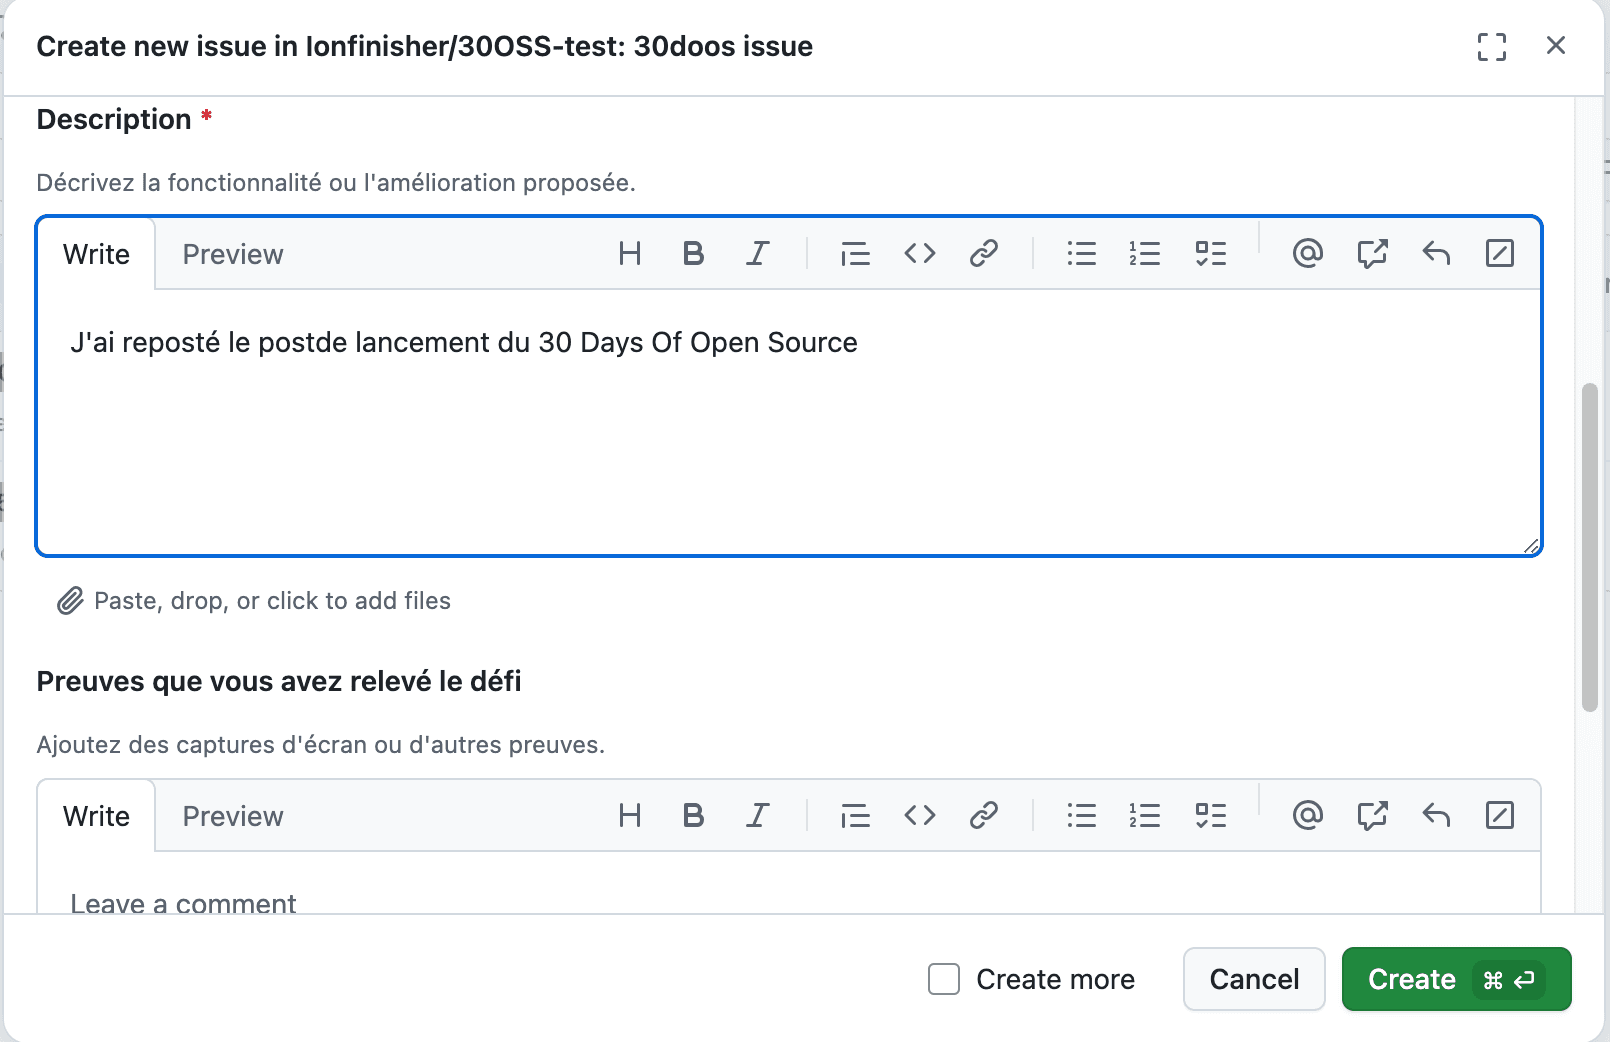
Task: Switch to Preview tab of Description
Action: click(233, 254)
